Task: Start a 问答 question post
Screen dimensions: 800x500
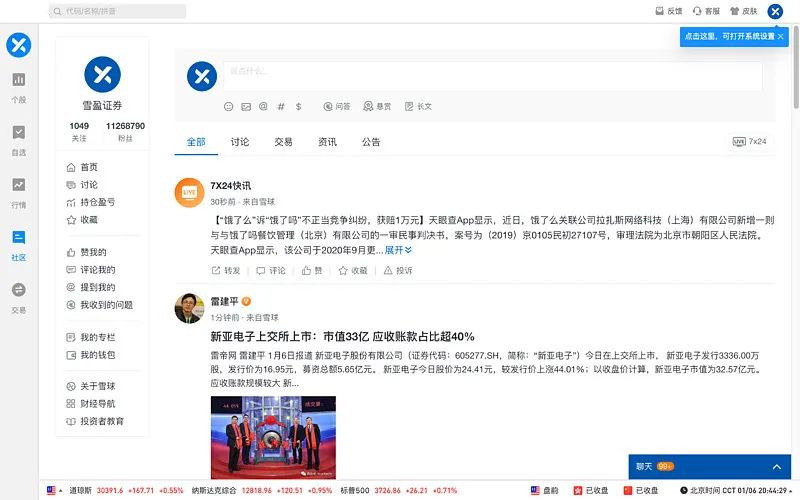Action: [337, 106]
